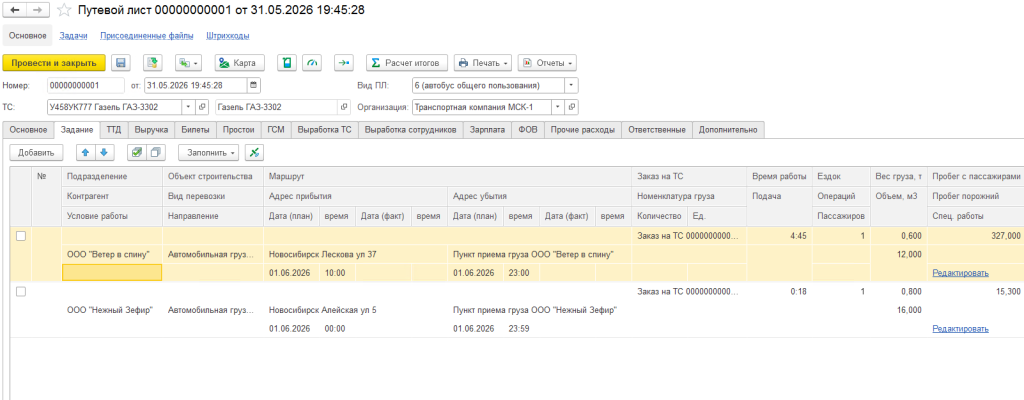Click the post document icon
Viewport: 1024px width, 400px height.
pos(152,63)
